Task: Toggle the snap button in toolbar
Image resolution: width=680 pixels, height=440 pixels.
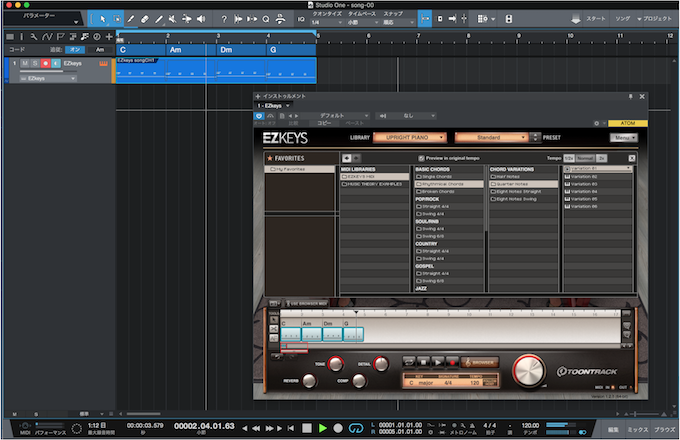Action: [425, 19]
